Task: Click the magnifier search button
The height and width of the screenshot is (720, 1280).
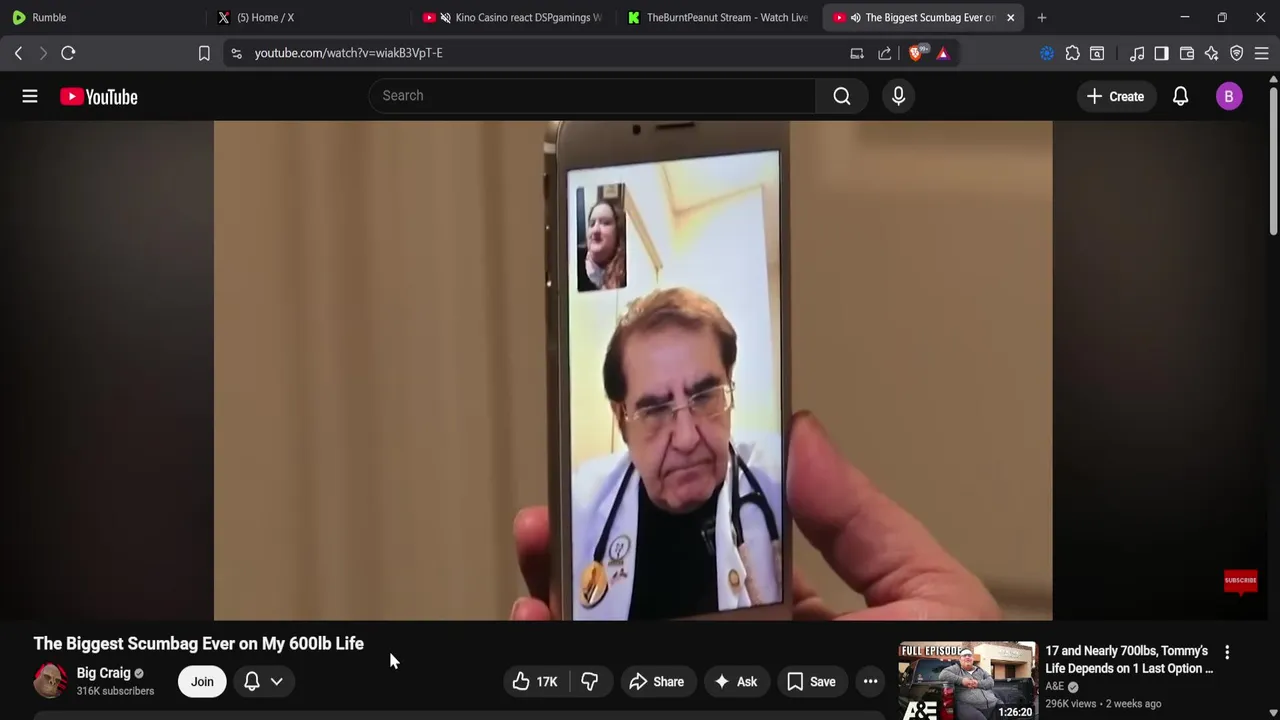Action: click(x=842, y=96)
